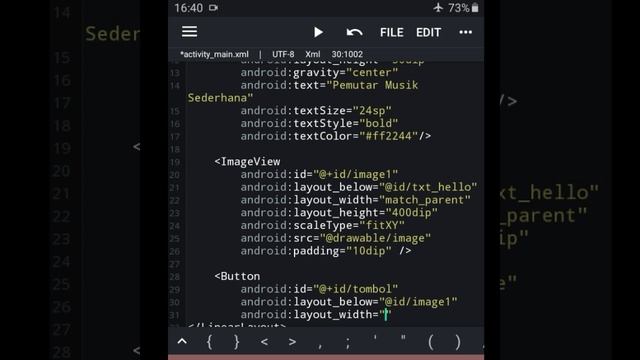Image resolution: width=640 pixels, height=360 pixels.
Task: Open the three-dot overflow menu
Action: click(x=465, y=32)
